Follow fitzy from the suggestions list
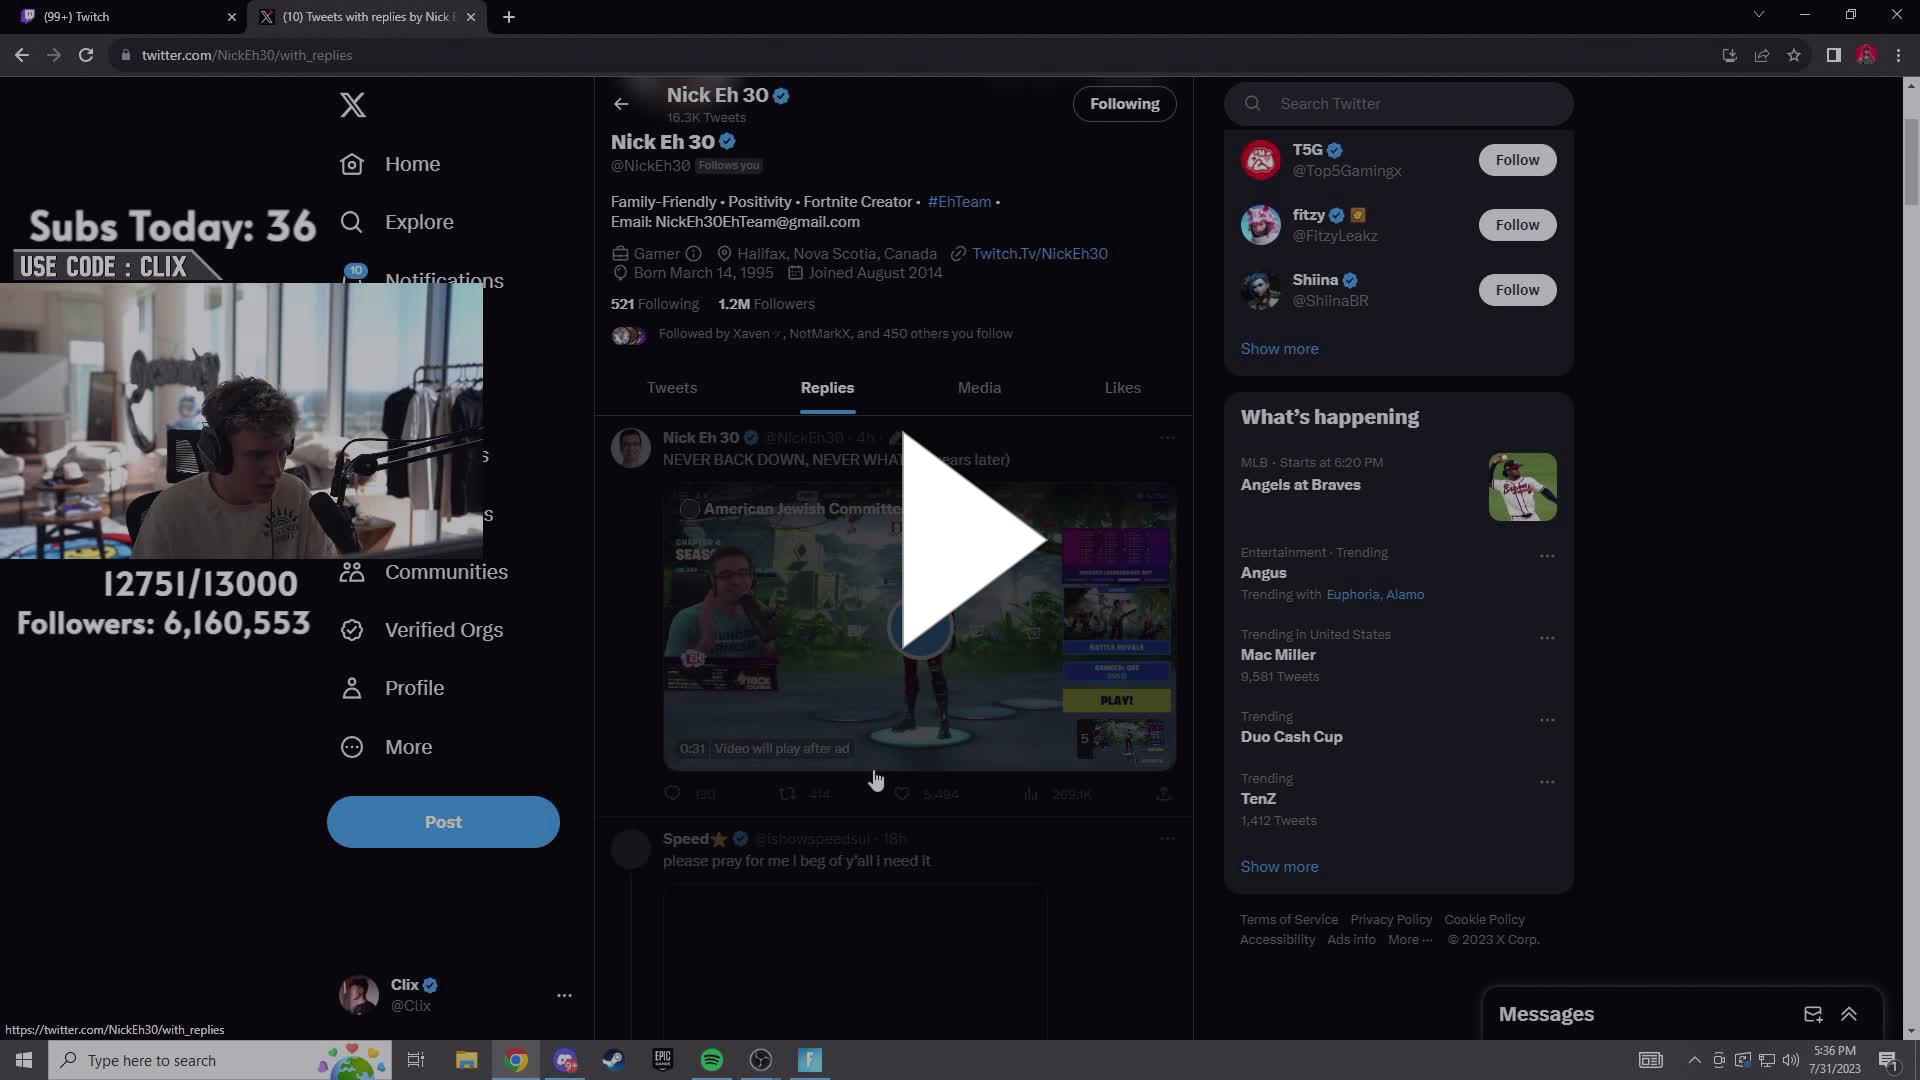Screen dimensions: 1920x1080 coord(1516,224)
